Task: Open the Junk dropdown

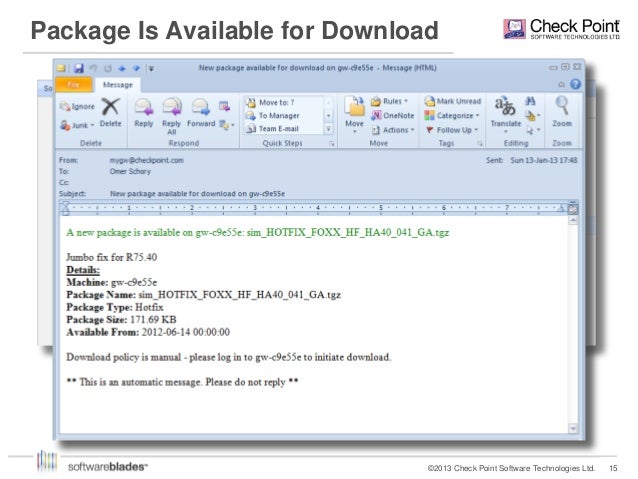Action: click(77, 125)
